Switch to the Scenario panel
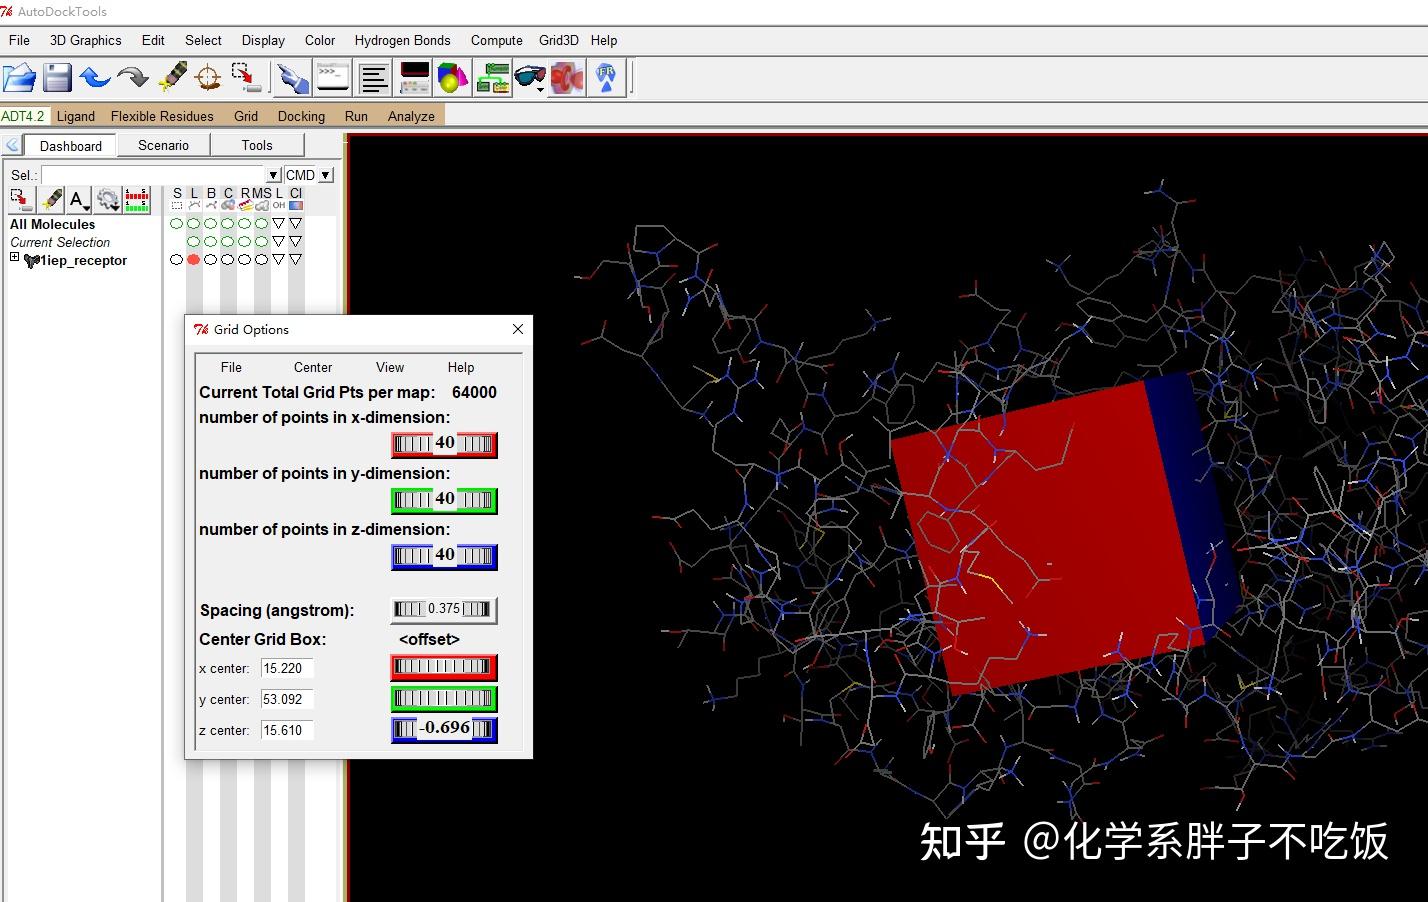 click(x=163, y=145)
